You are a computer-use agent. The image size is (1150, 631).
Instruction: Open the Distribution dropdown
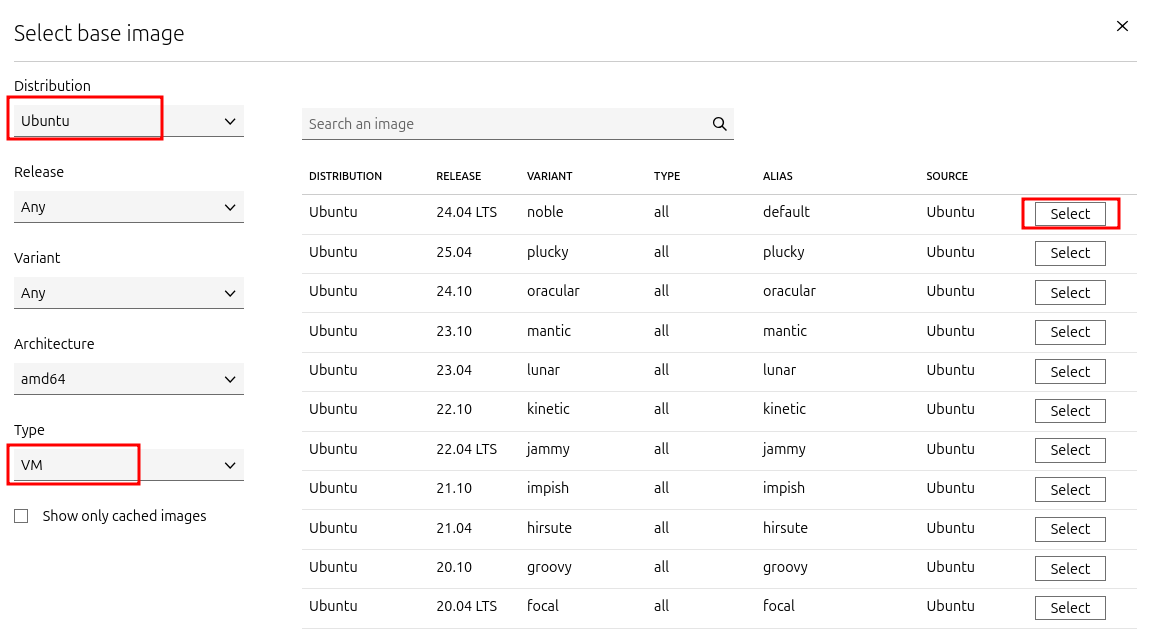point(129,121)
